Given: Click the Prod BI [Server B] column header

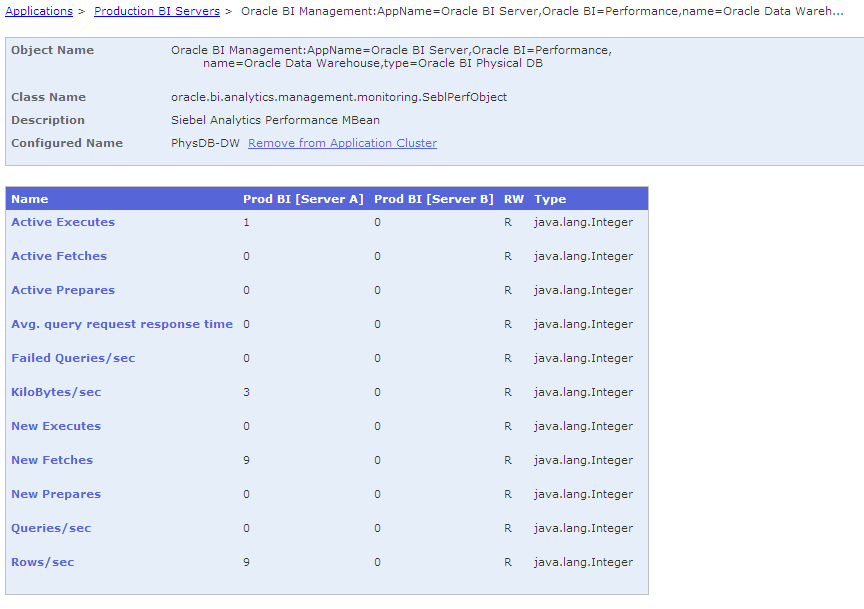Looking at the screenshot, I should point(434,199).
